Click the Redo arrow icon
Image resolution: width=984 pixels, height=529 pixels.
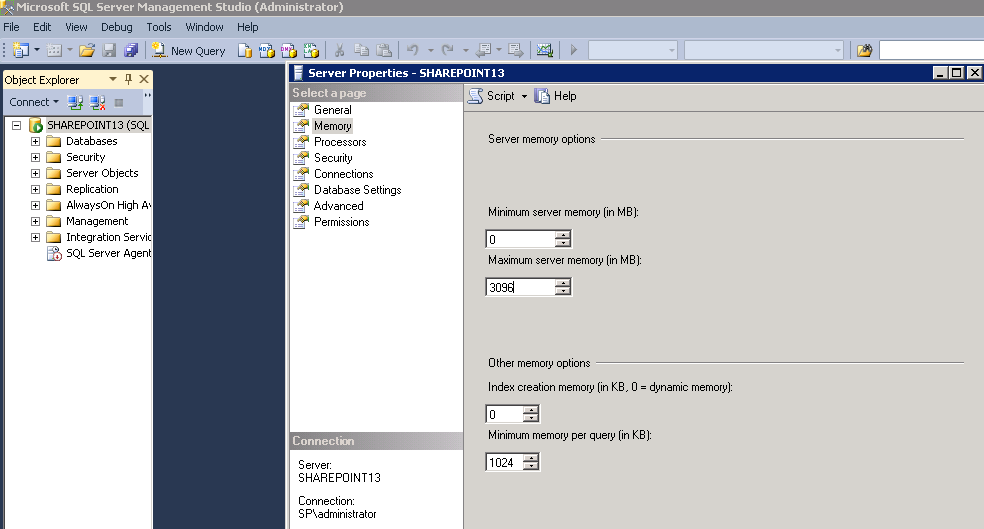(447, 50)
